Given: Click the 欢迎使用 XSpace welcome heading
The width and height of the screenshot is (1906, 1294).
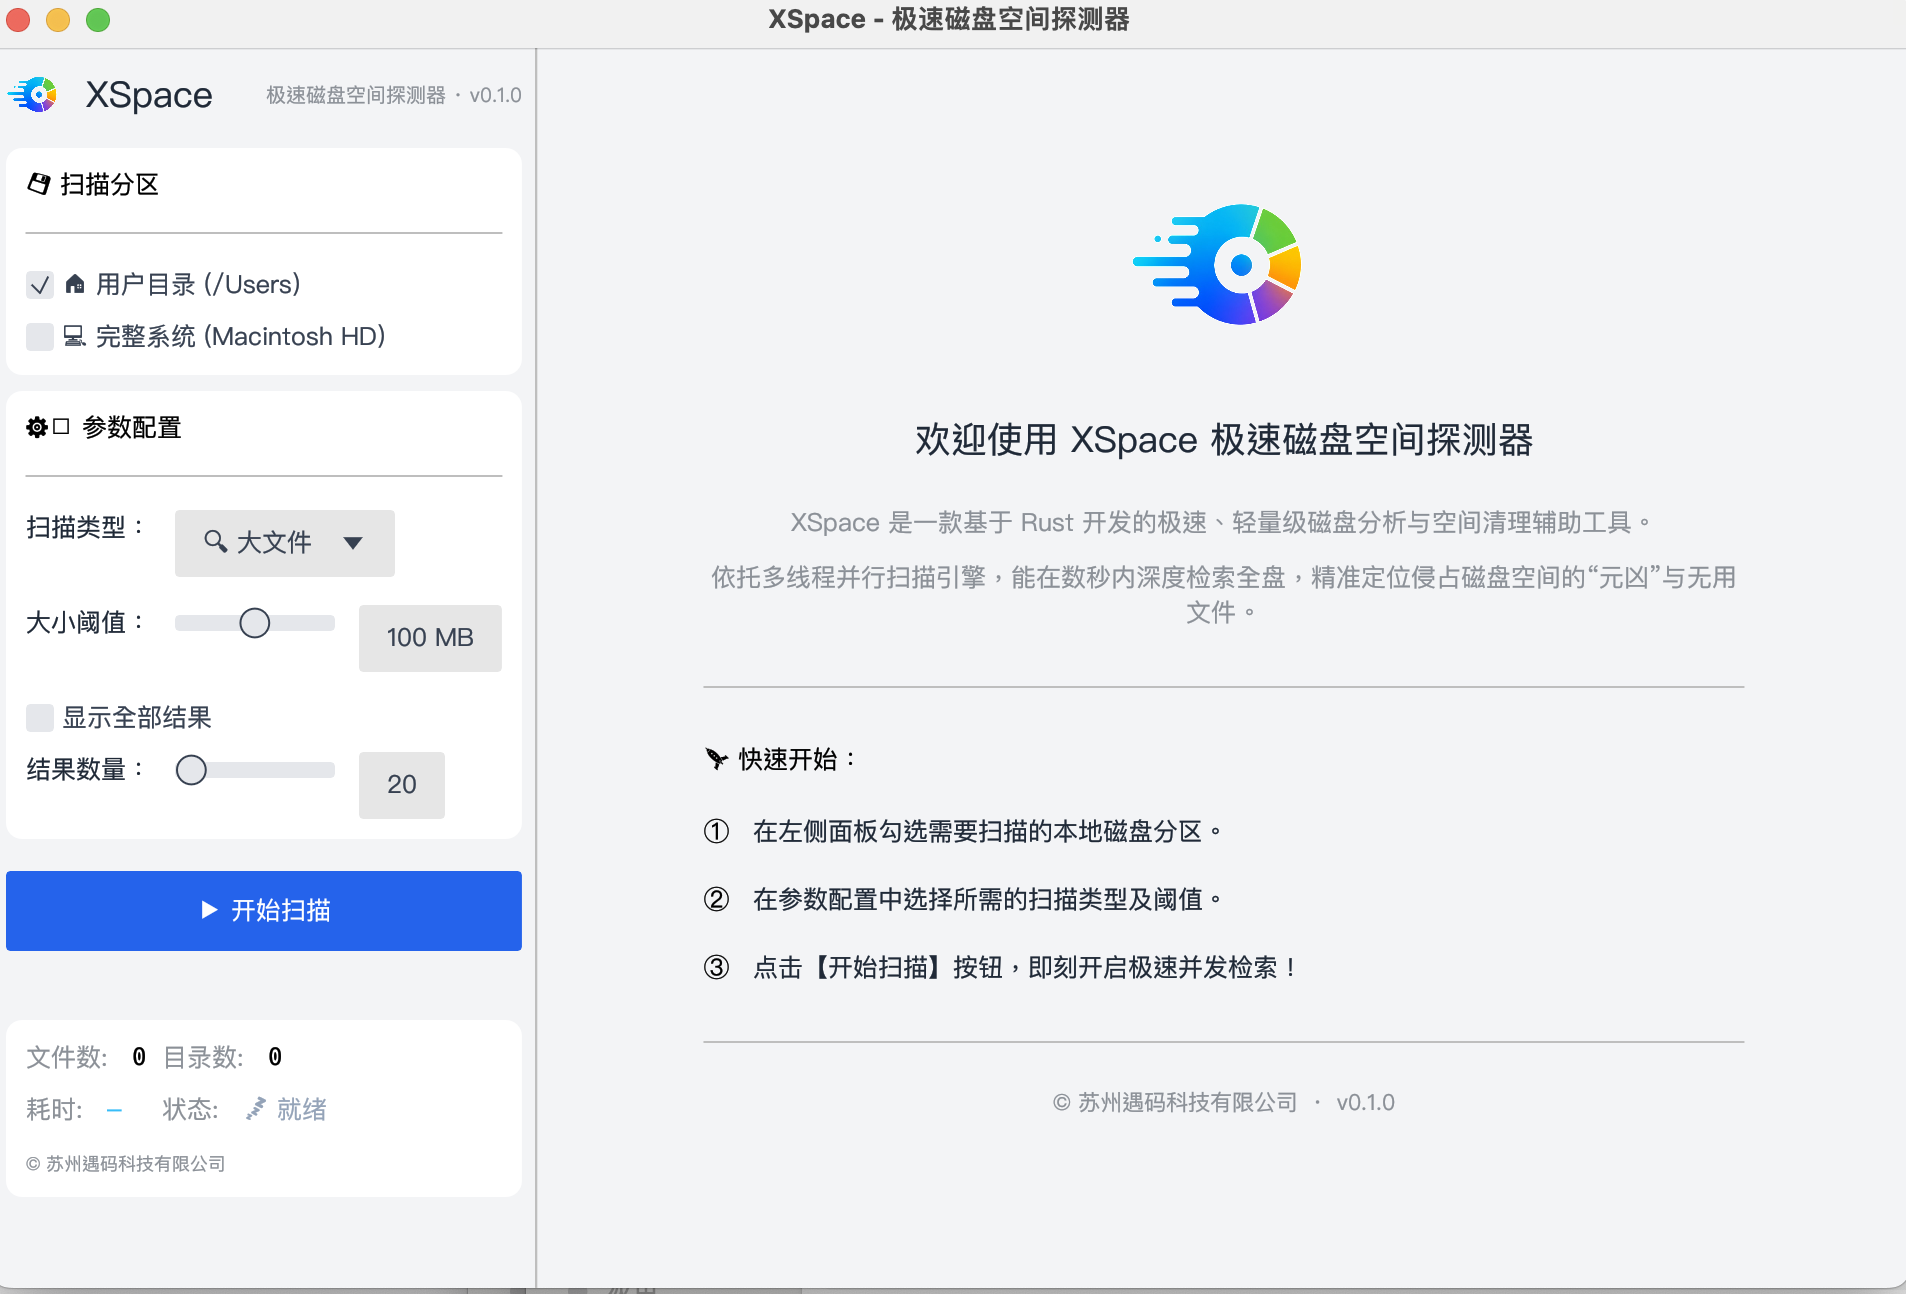Looking at the screenshot, I should [x=1224, y=440].
